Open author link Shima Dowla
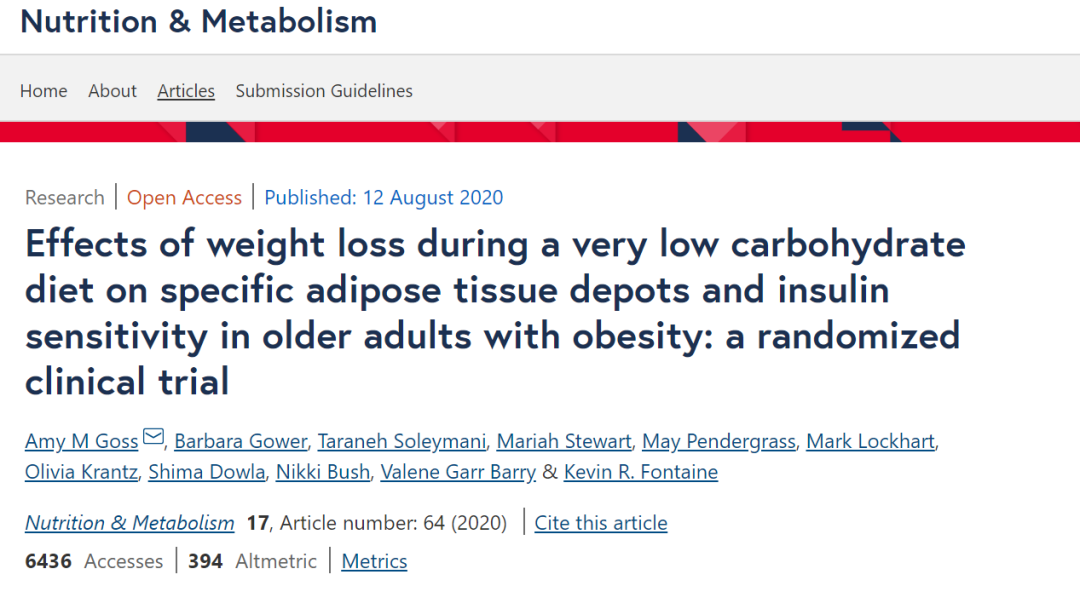 click(x=207, y=472)
